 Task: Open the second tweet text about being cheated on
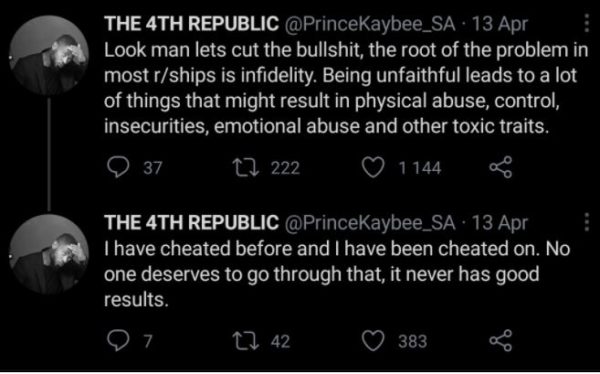click(x=337, y=274)
